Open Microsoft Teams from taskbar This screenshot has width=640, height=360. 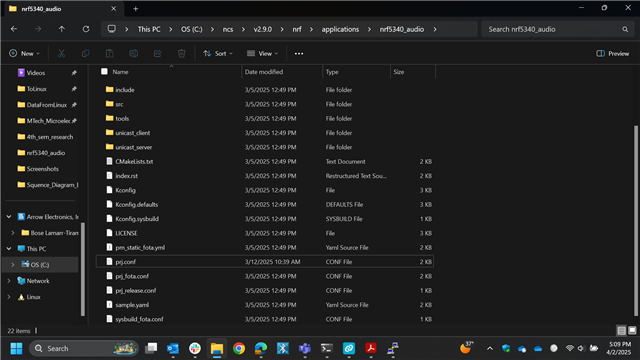(305, 349)
